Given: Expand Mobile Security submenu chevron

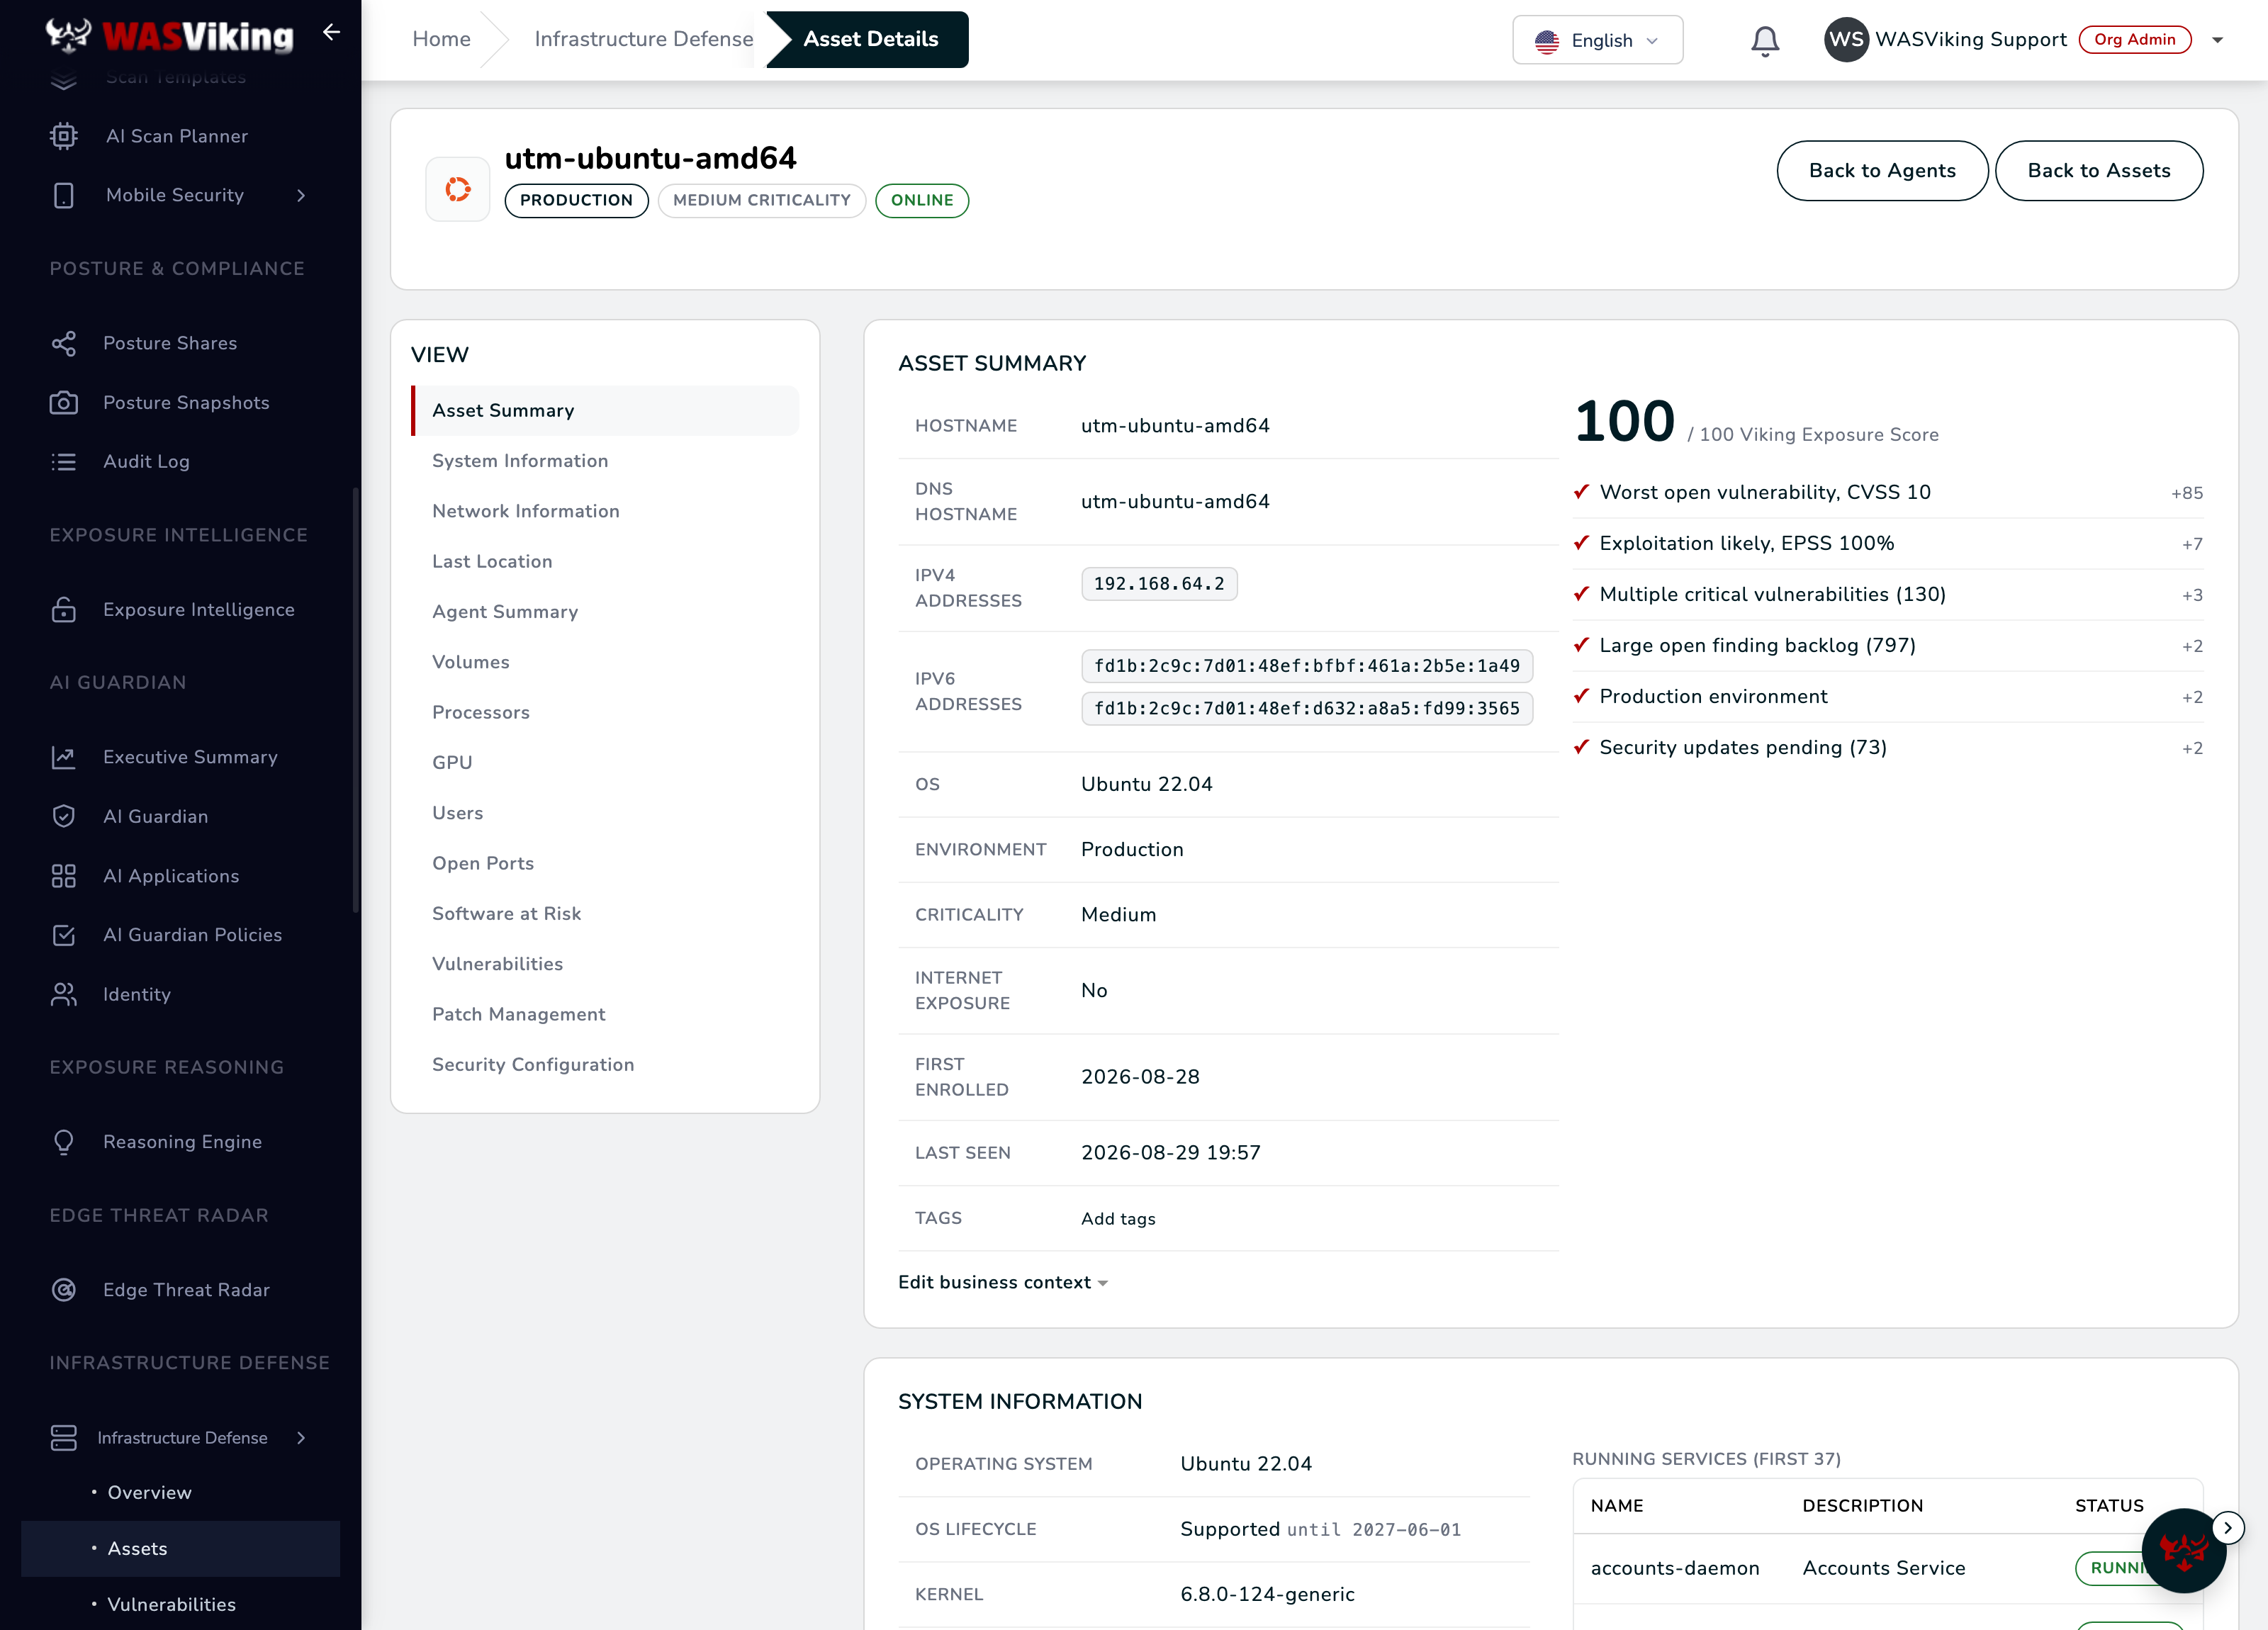Looking at the screenshot, I should 301,195.
